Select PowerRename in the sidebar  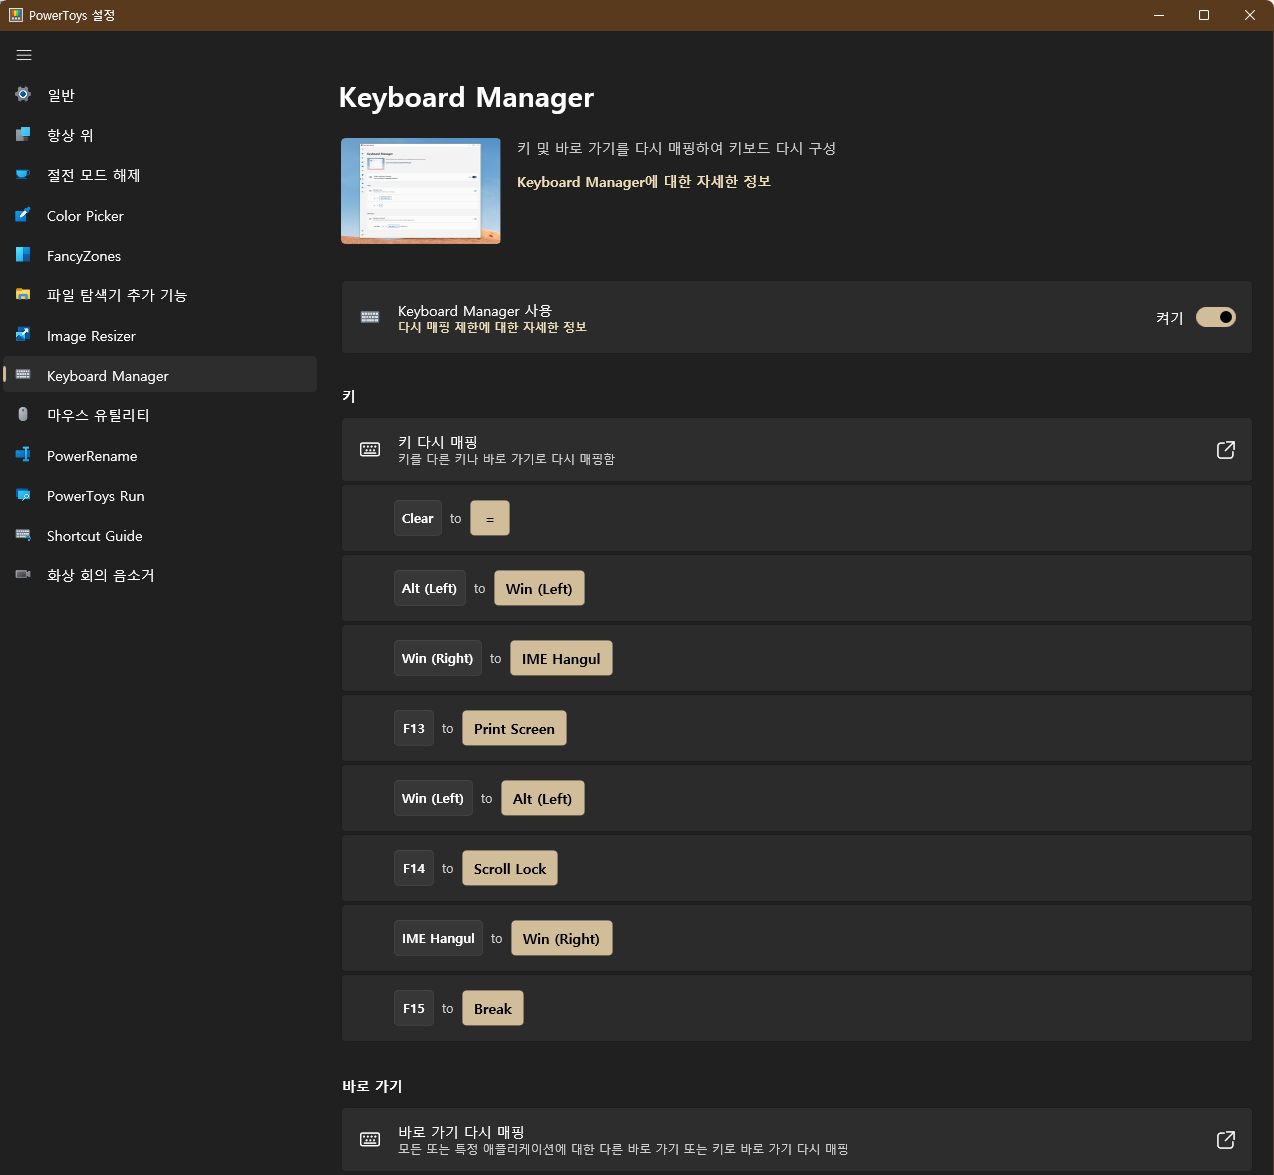click(x=160, y=455)
